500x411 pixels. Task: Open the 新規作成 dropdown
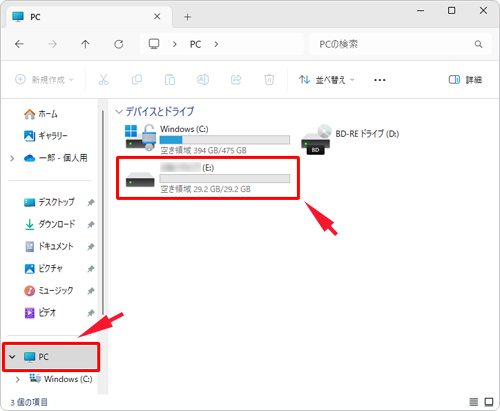click(x=44, y=80)
